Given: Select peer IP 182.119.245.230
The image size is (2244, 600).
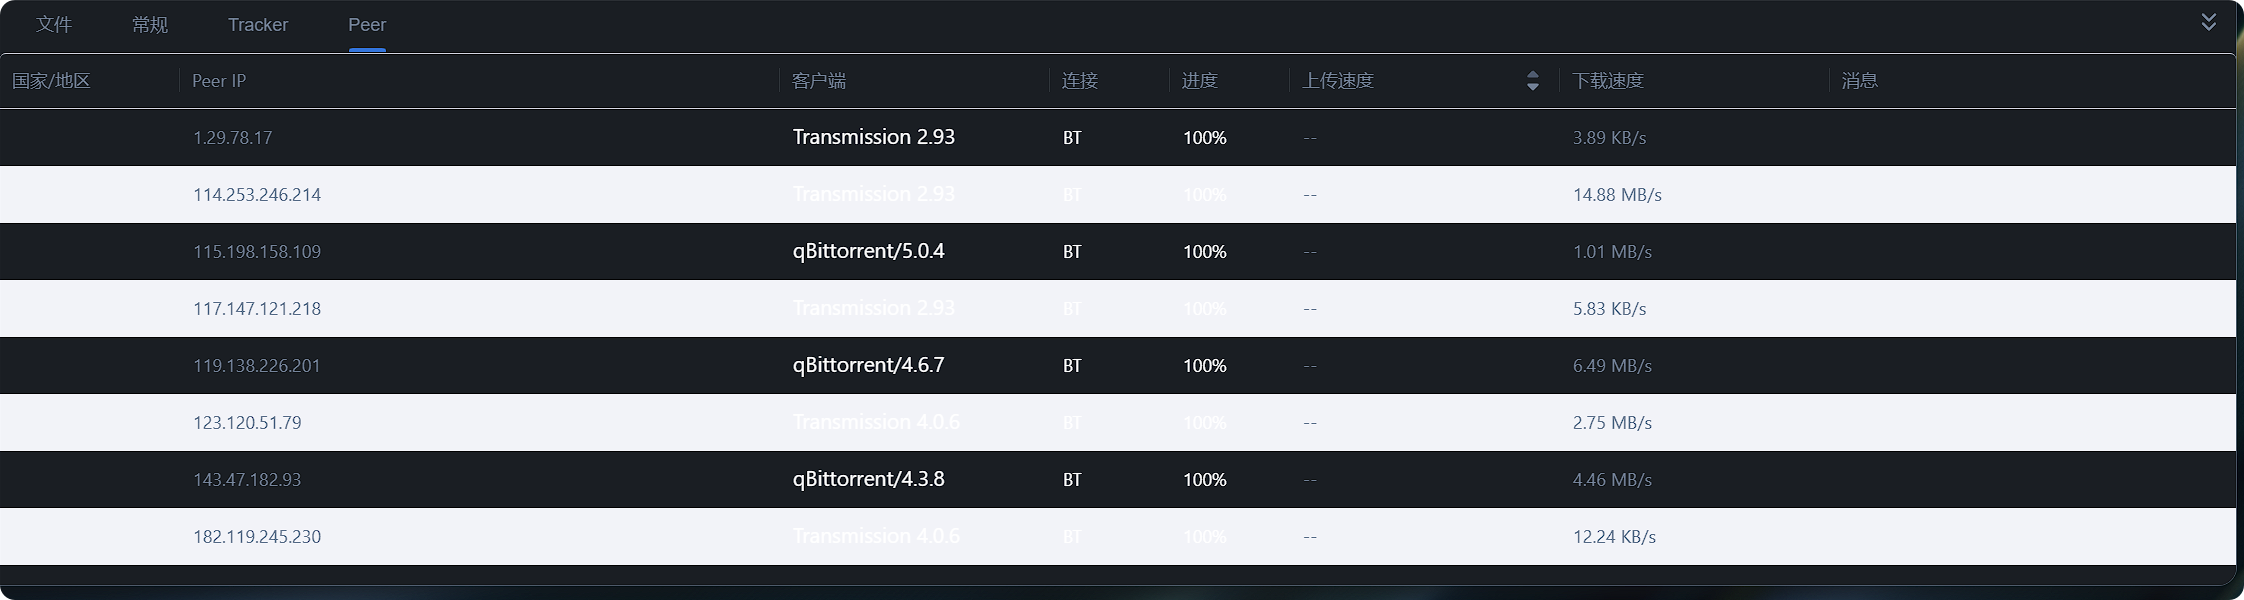Looking at the screenshot, I should point(257,537).
